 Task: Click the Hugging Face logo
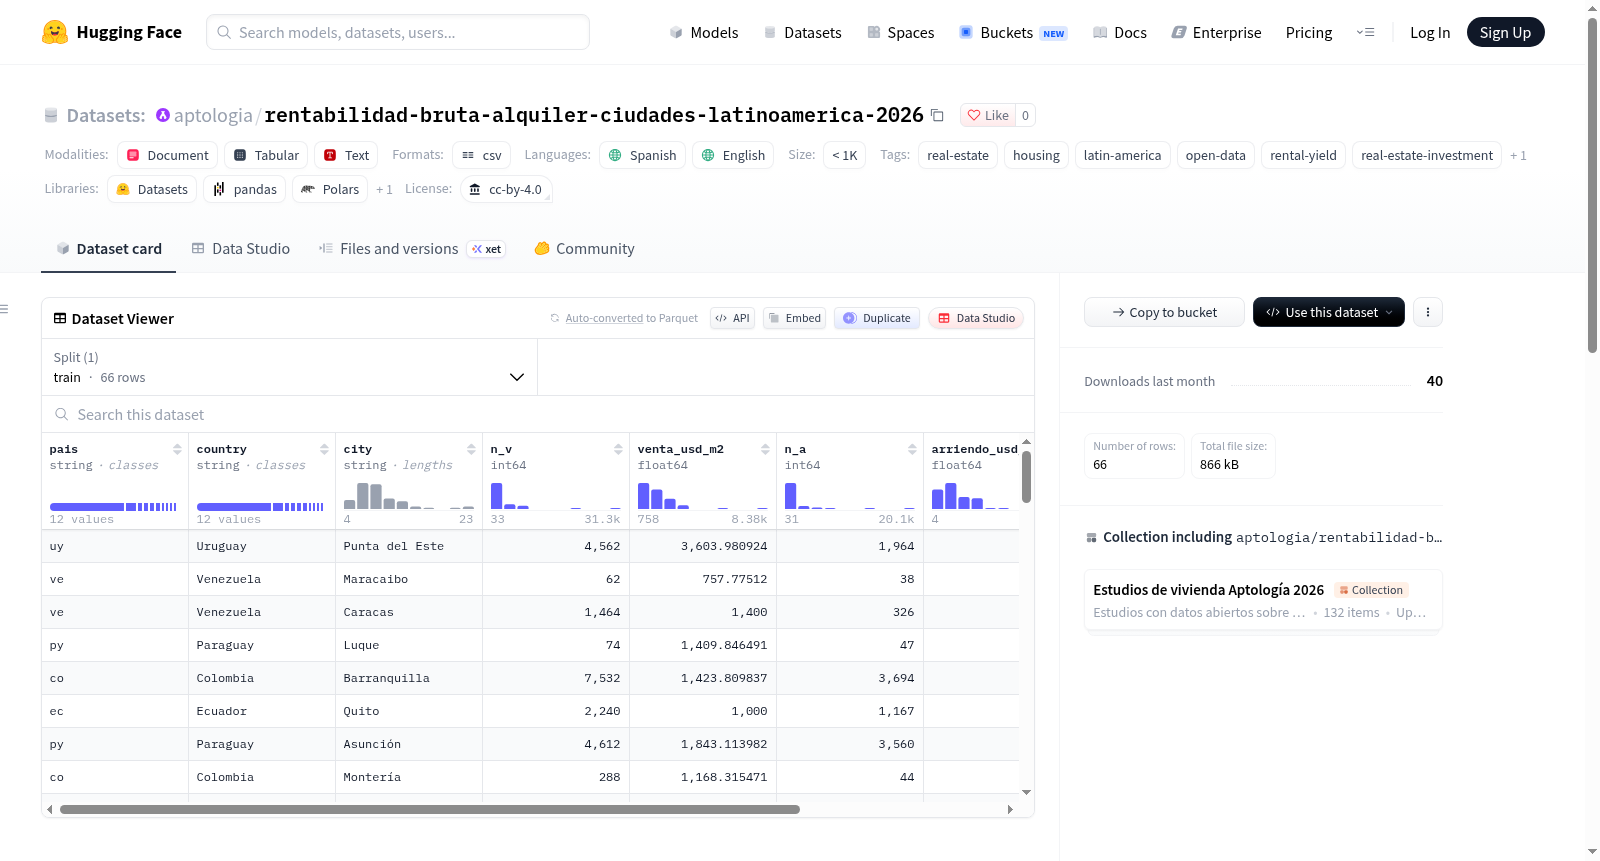pyautogui.click(x=112, y=32)
